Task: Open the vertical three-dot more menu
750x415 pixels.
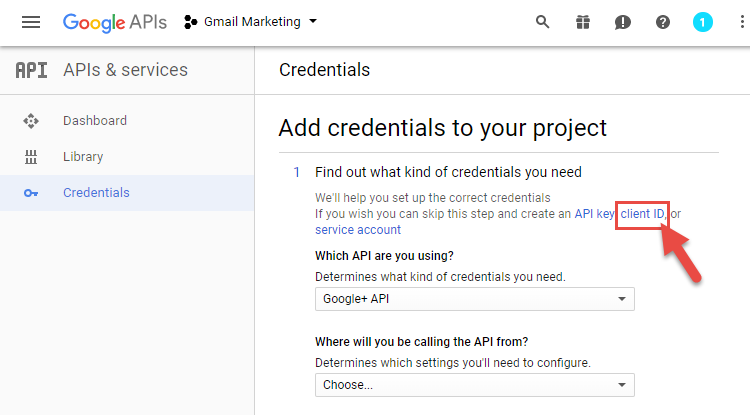Action: pos(742,22)
